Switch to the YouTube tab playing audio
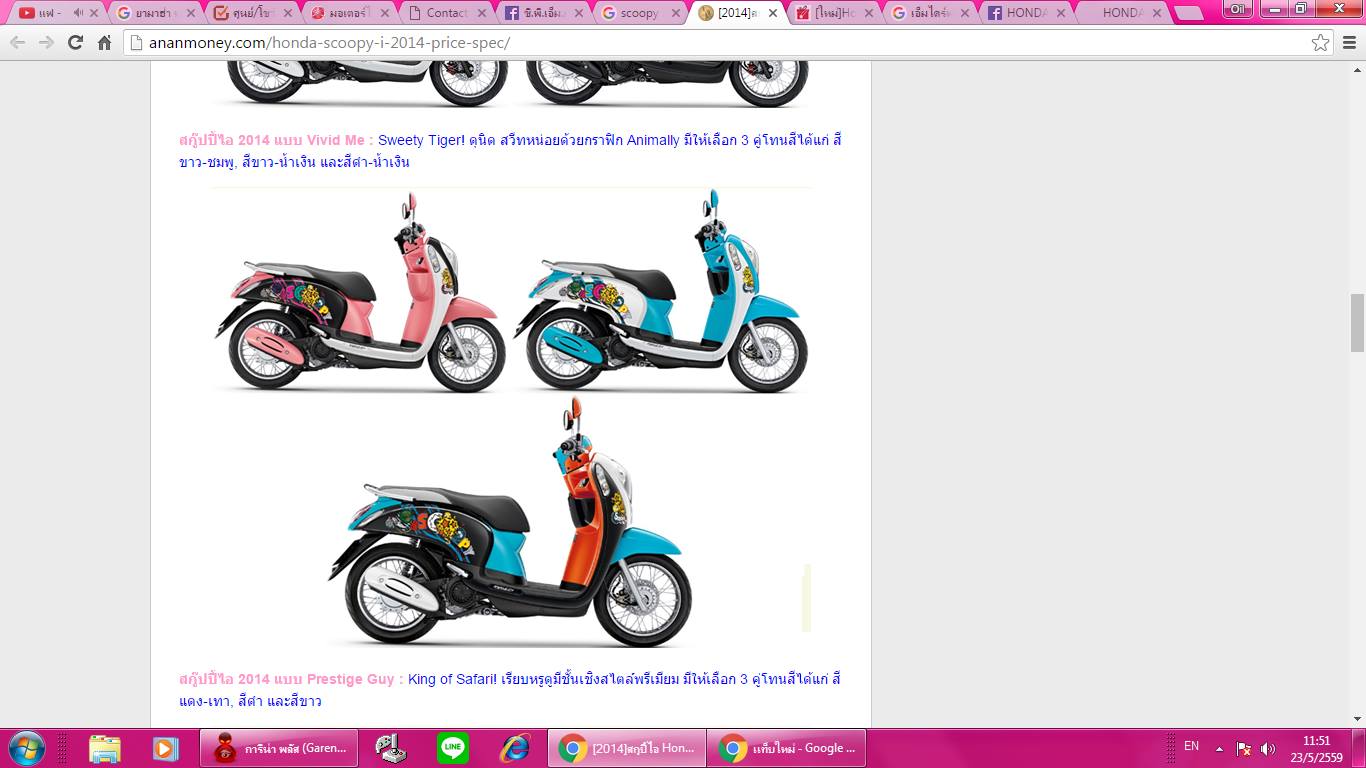The width and height of the screenshot is (1366, 768). (x=57, y=13)
